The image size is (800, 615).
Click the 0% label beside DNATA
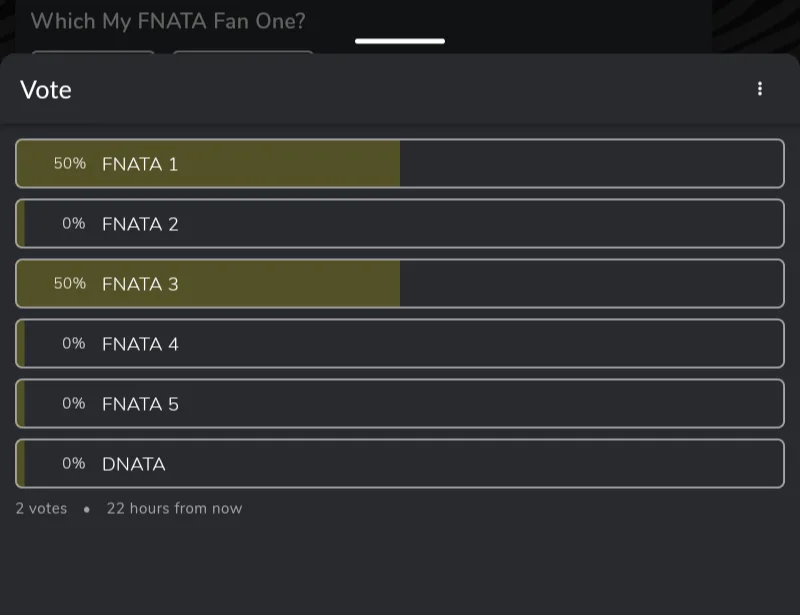73,464
